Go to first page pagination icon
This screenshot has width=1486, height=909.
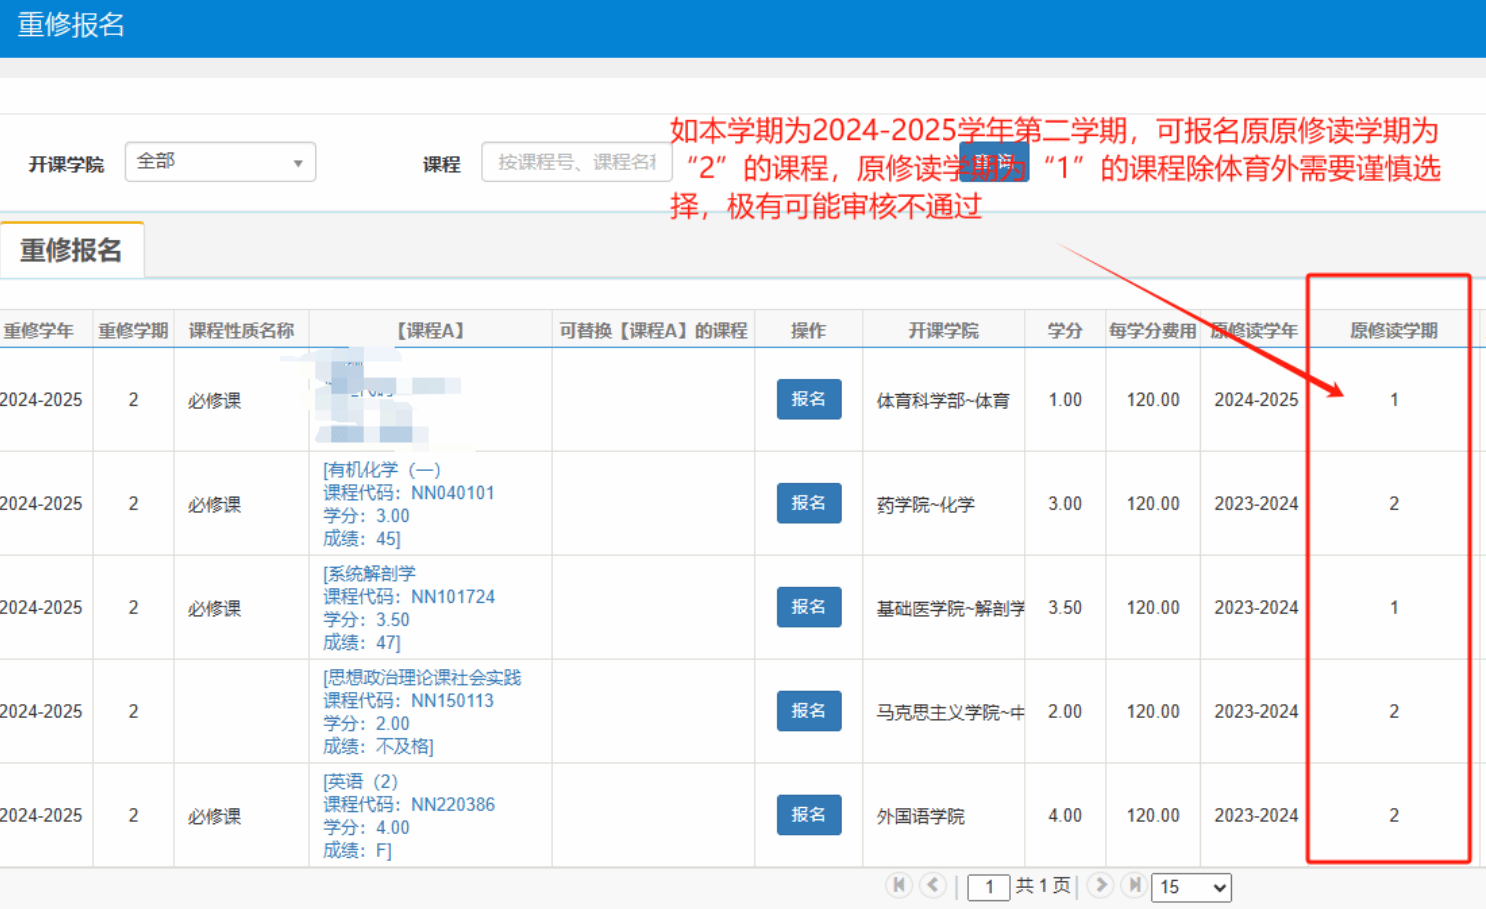898,885
